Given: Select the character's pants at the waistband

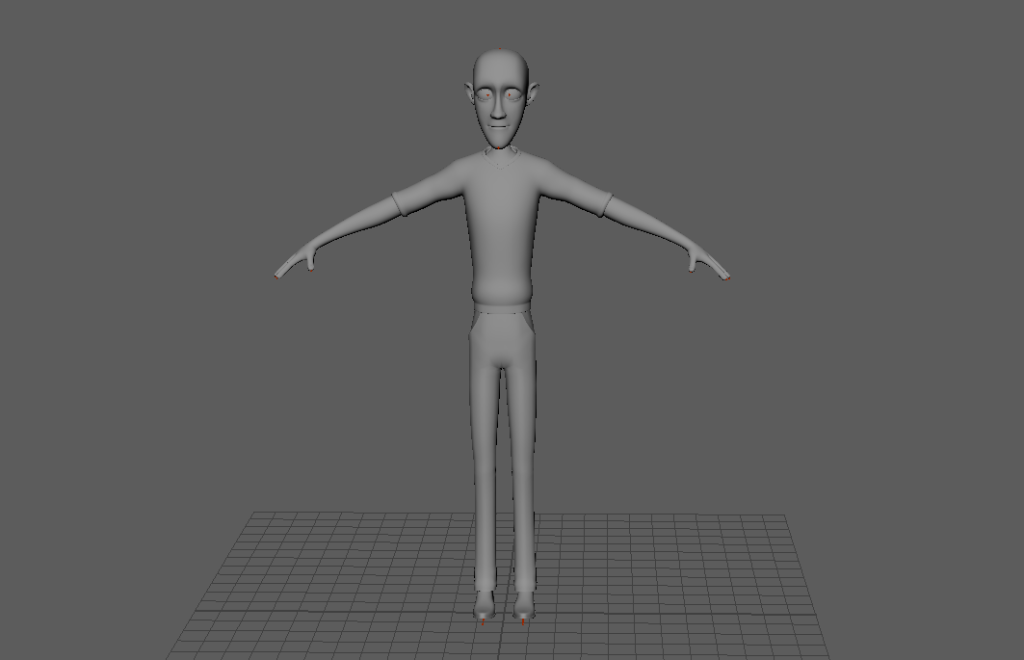Looking at the screenshot, I should (502, 308).
